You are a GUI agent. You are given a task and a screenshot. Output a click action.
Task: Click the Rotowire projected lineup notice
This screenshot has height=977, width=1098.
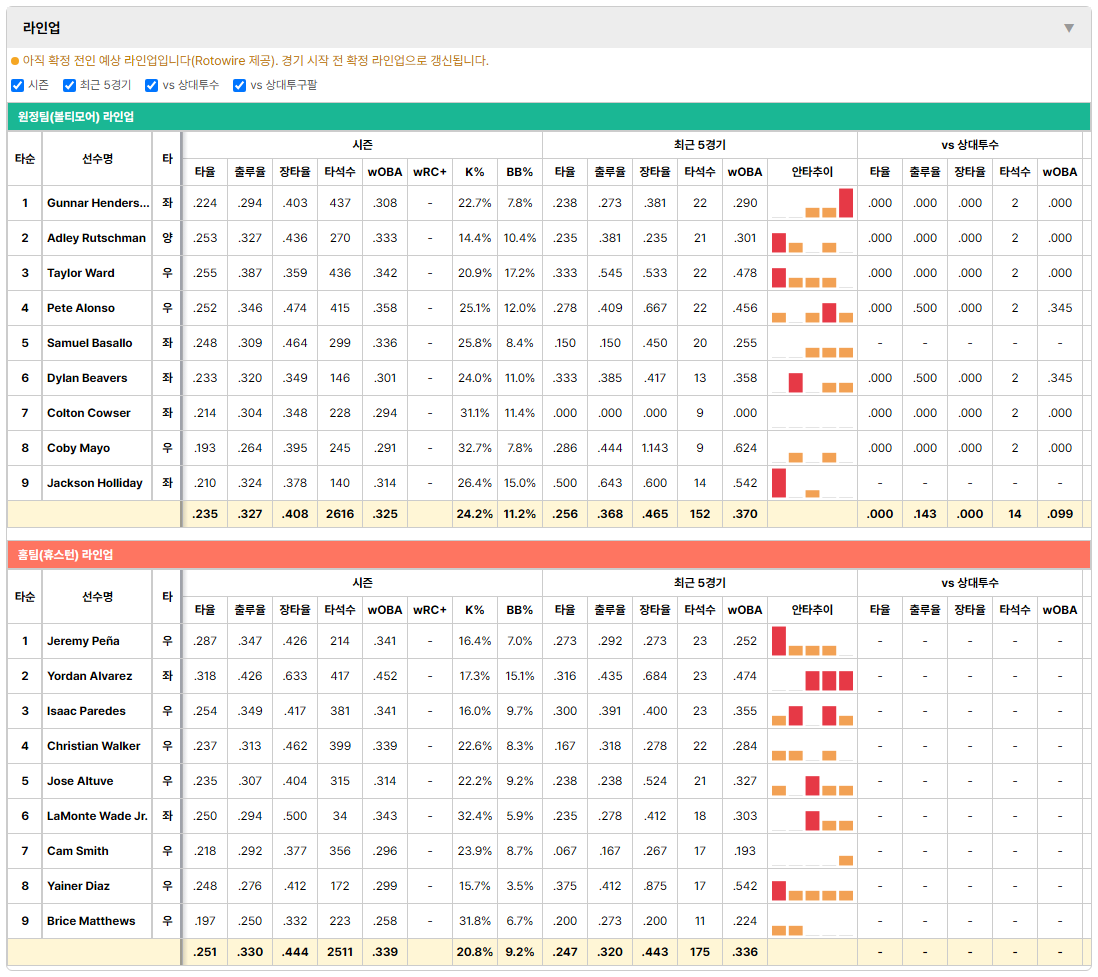256,61
